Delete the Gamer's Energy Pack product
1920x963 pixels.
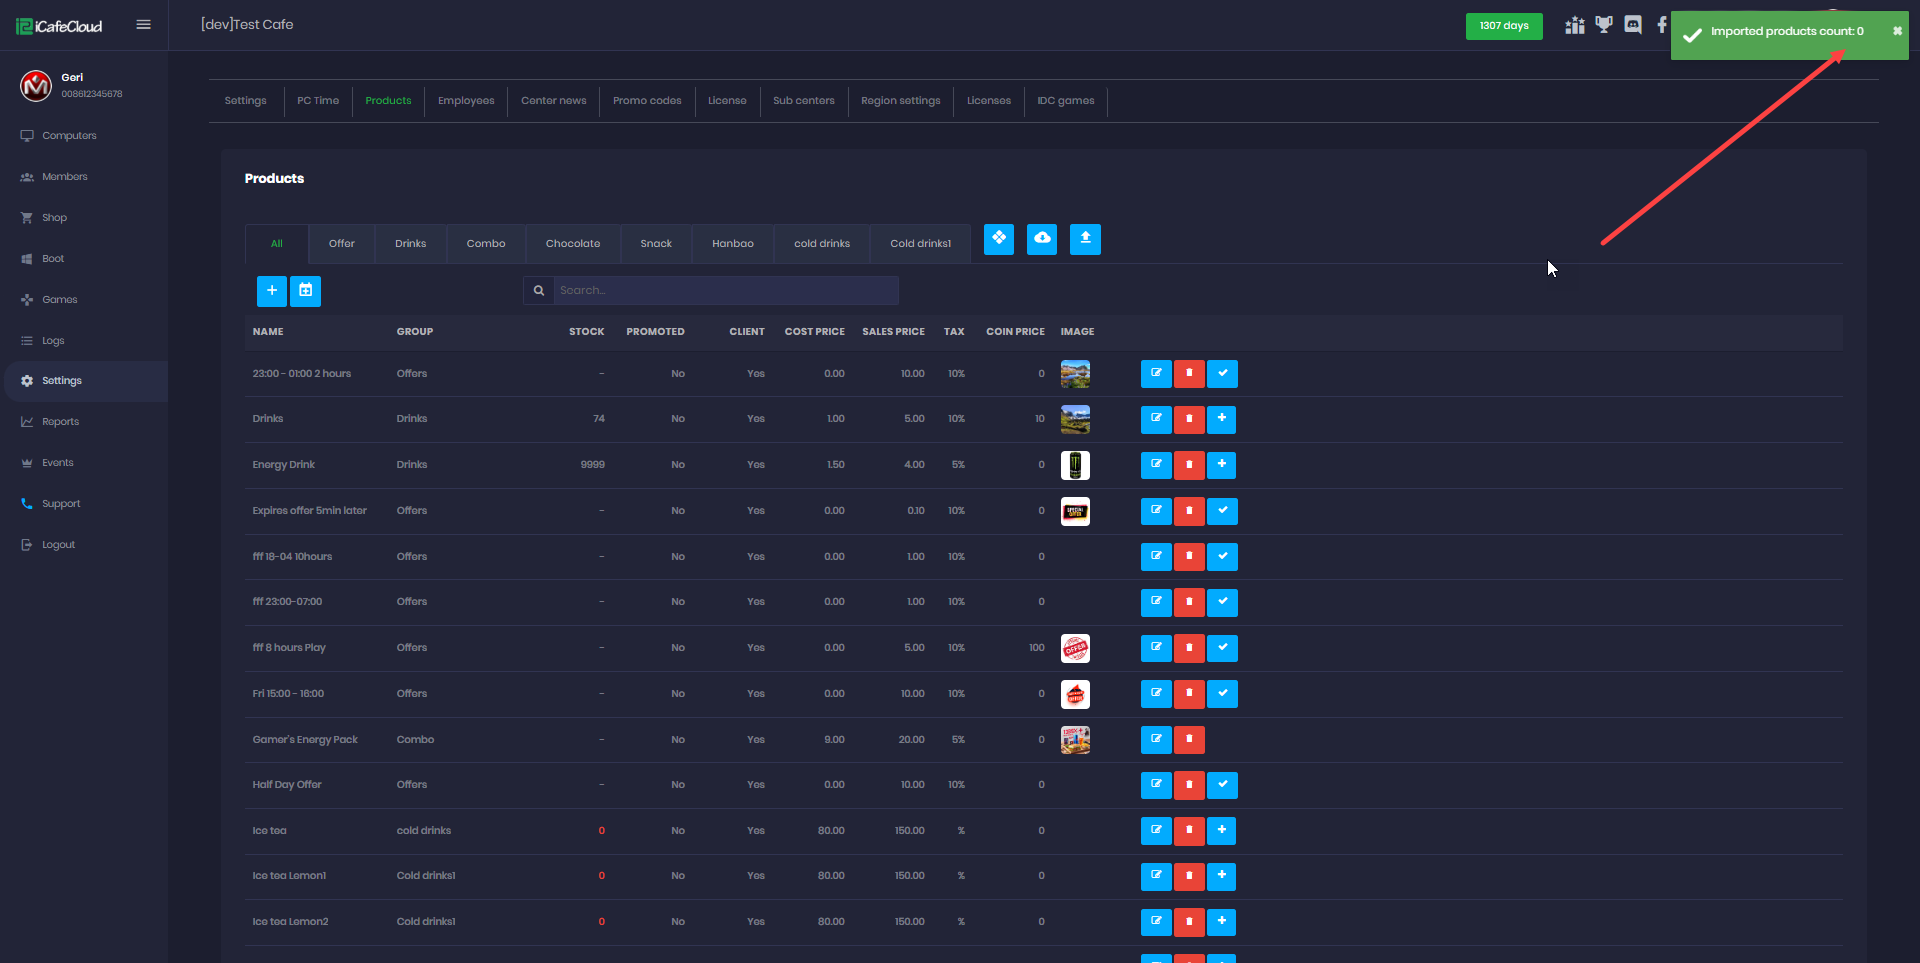[x=1189, y=740]
